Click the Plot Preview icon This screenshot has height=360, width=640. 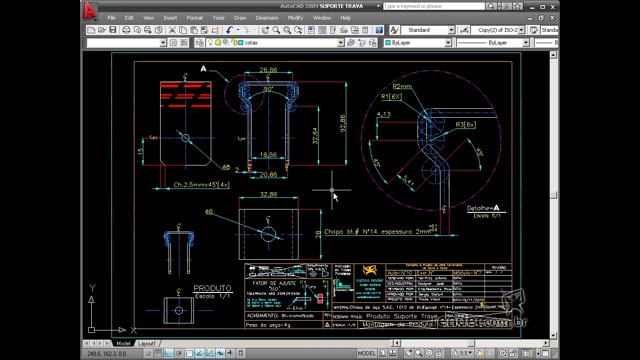coord(137,30)
